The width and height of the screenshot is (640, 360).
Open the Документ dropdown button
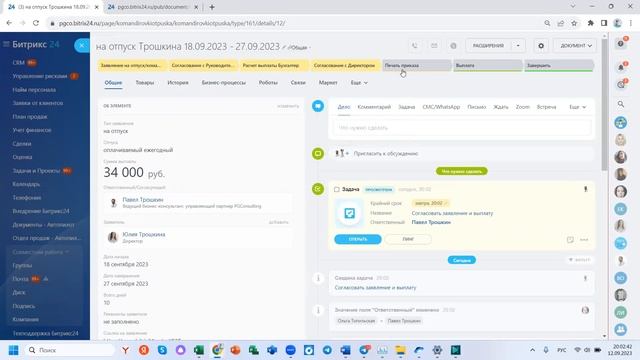(576, 46)
